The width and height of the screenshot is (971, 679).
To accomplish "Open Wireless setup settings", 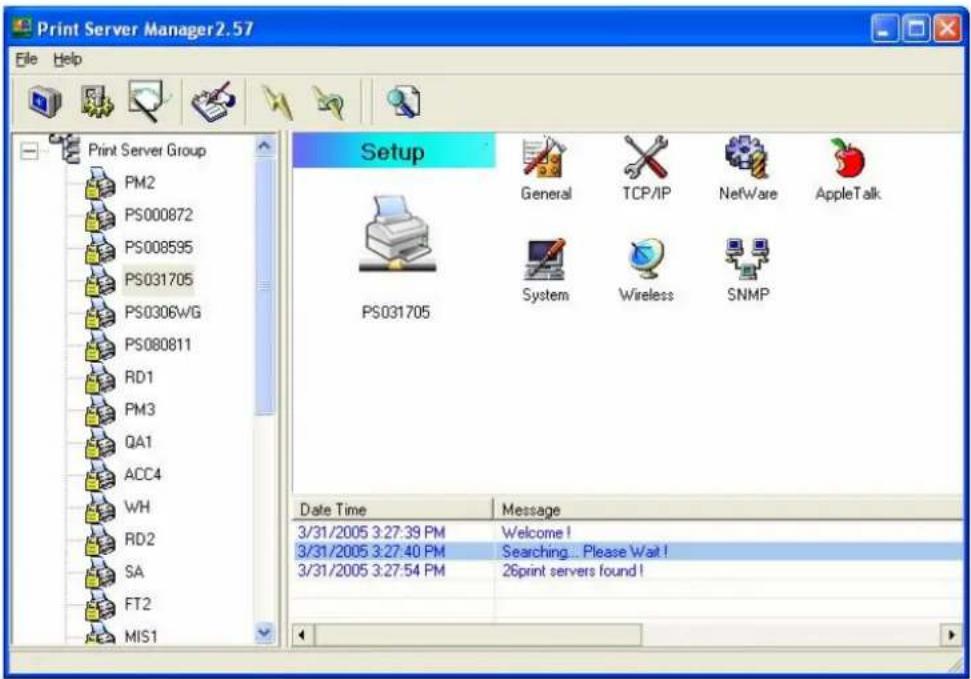I will coord(646,271).
